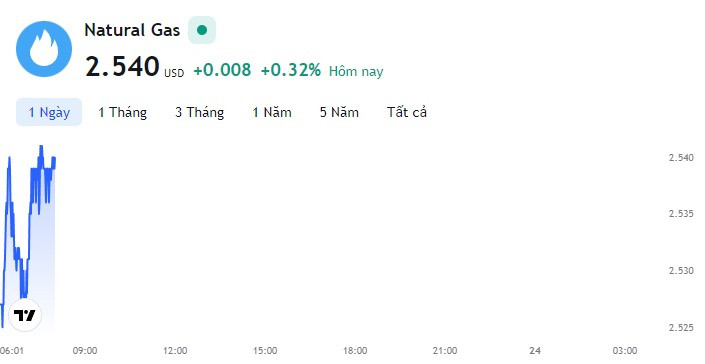Switch to the 3 Tháng range
This screenshot has width=705, height=364.
200,112
